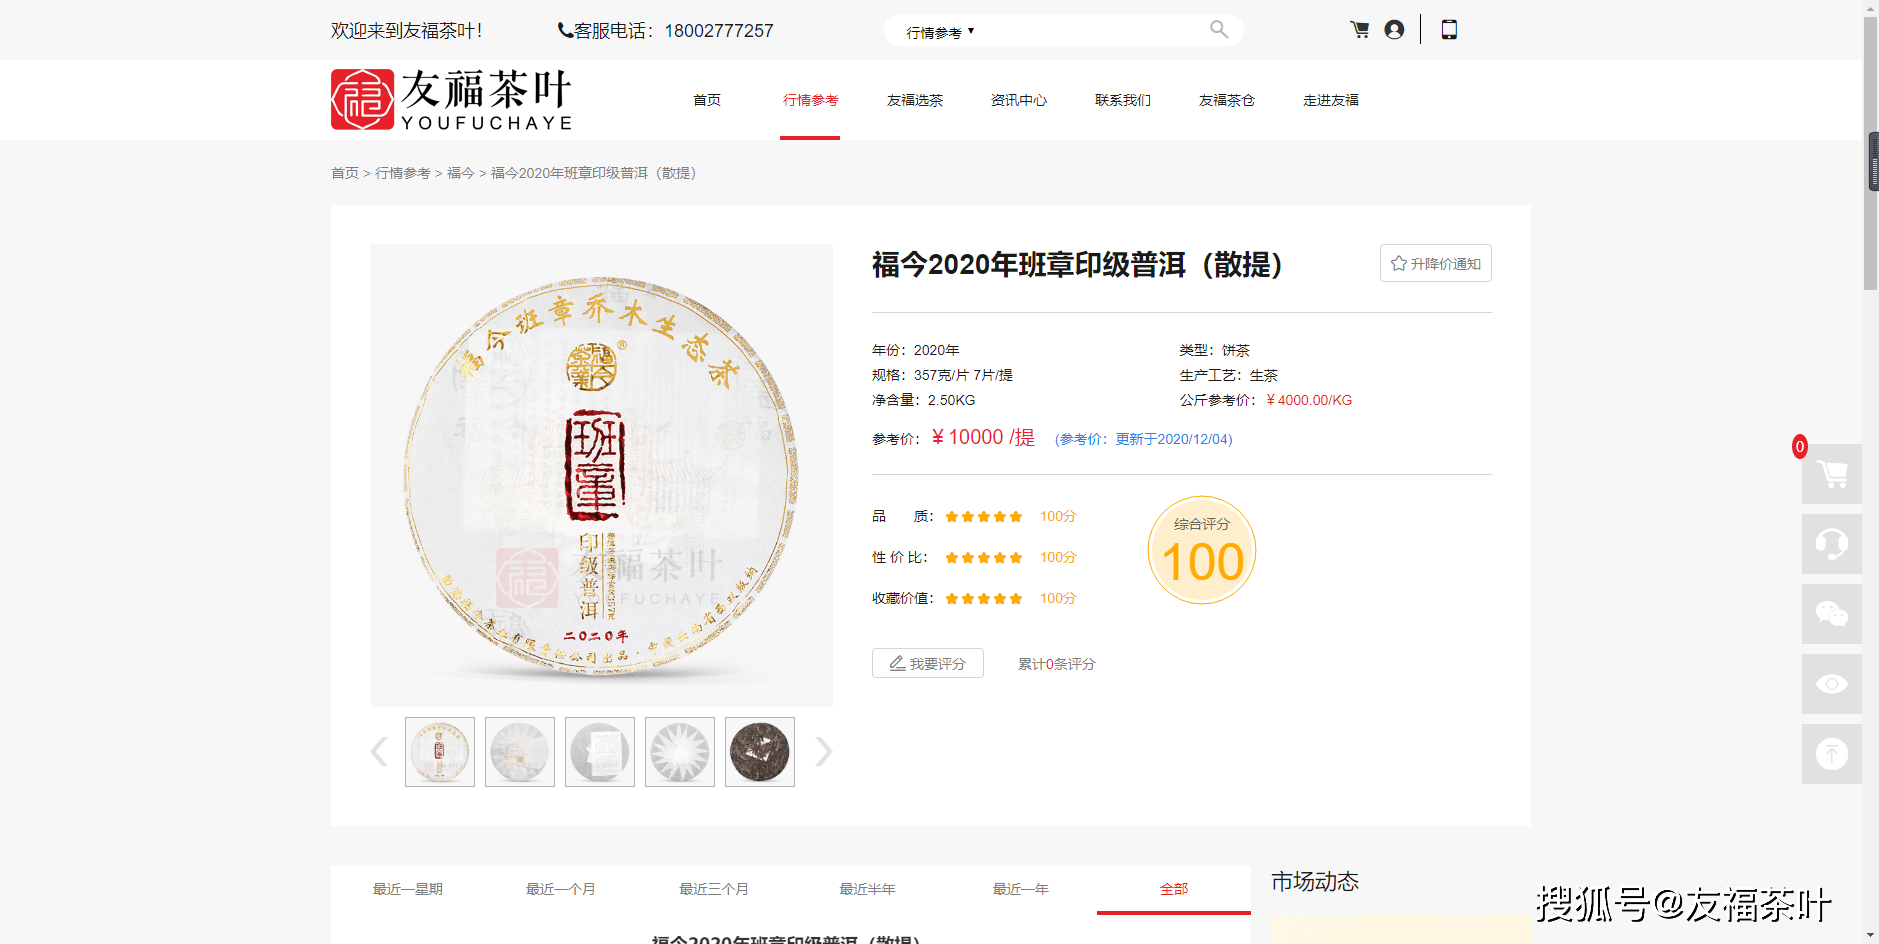Click the back-to-top arrow icon
This screenshot has height=944, width=1879.
pos(1831,754)
